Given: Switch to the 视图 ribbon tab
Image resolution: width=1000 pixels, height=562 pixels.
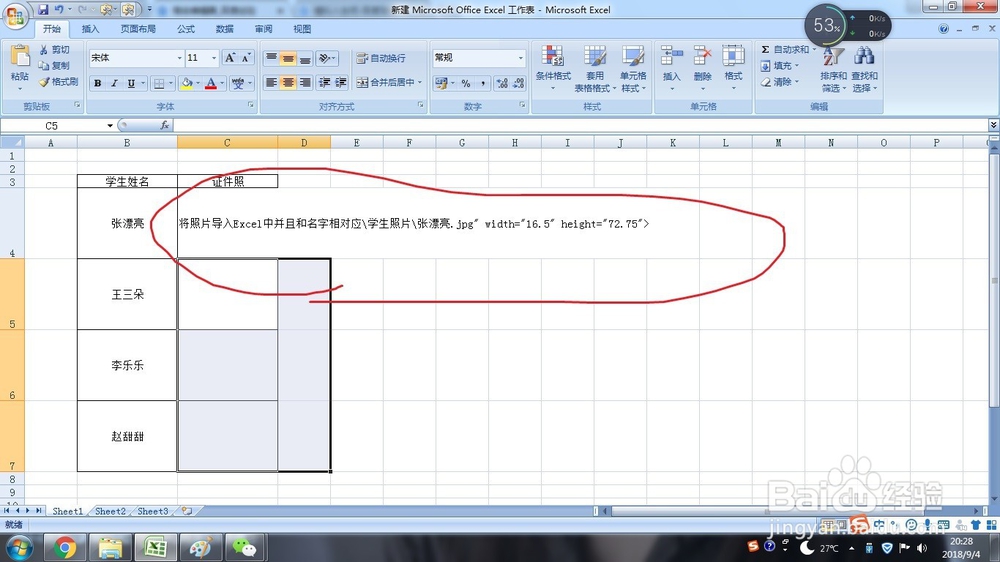Looking at the screenshot, I should point(302,29).
